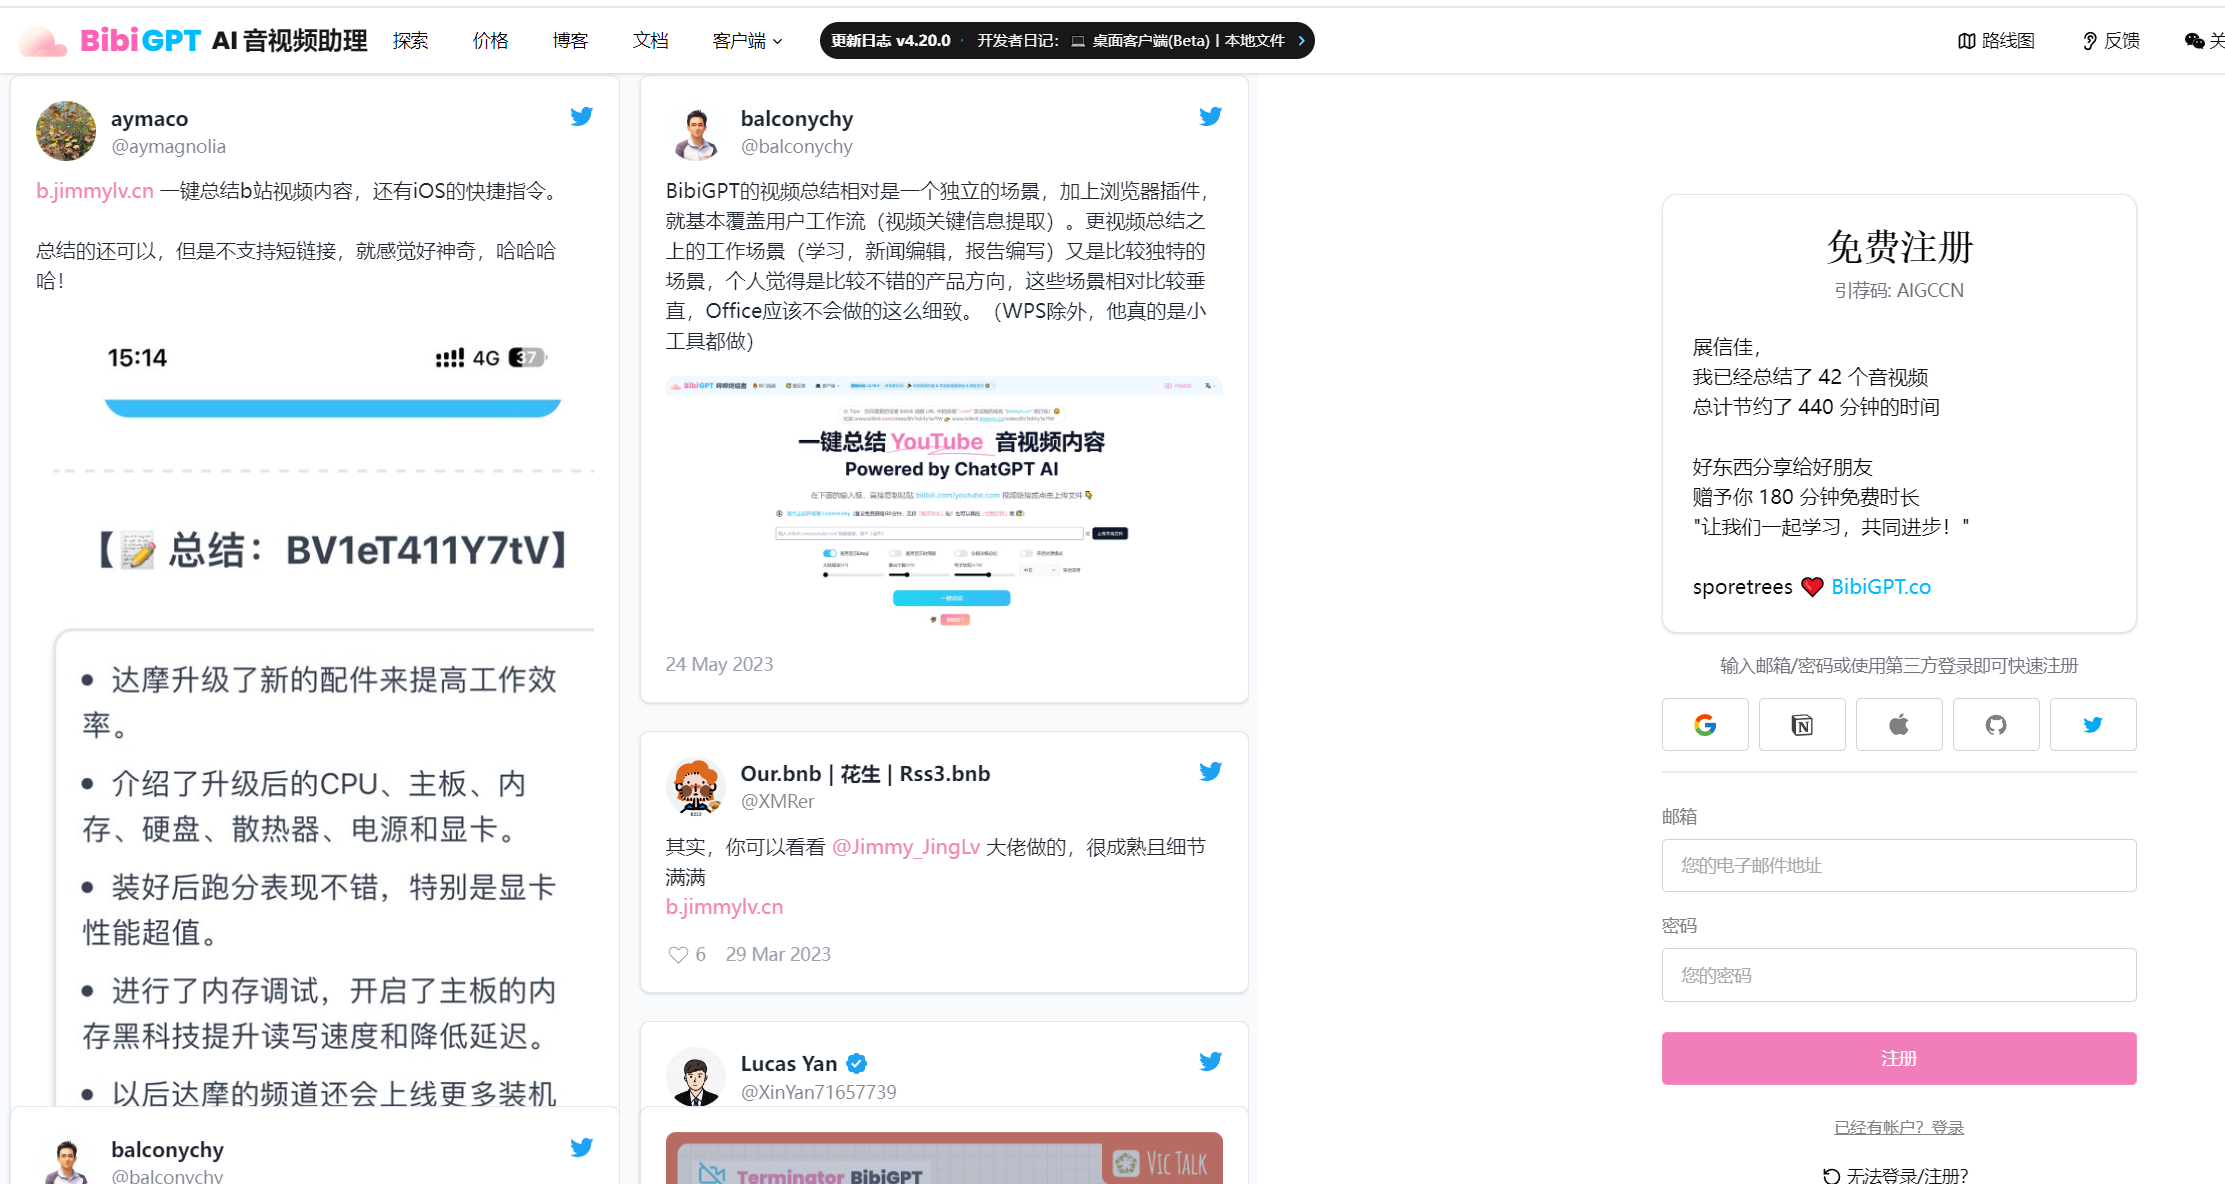Select the 探索 navigation item
Screen dimensions: 2225x1184
tap(410, 41)
